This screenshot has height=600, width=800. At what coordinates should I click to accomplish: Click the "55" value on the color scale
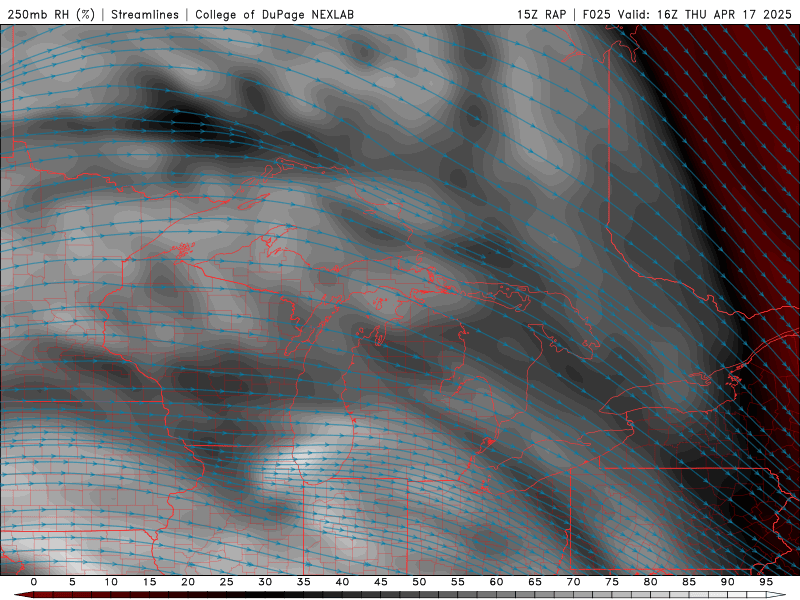click(458, 582)
